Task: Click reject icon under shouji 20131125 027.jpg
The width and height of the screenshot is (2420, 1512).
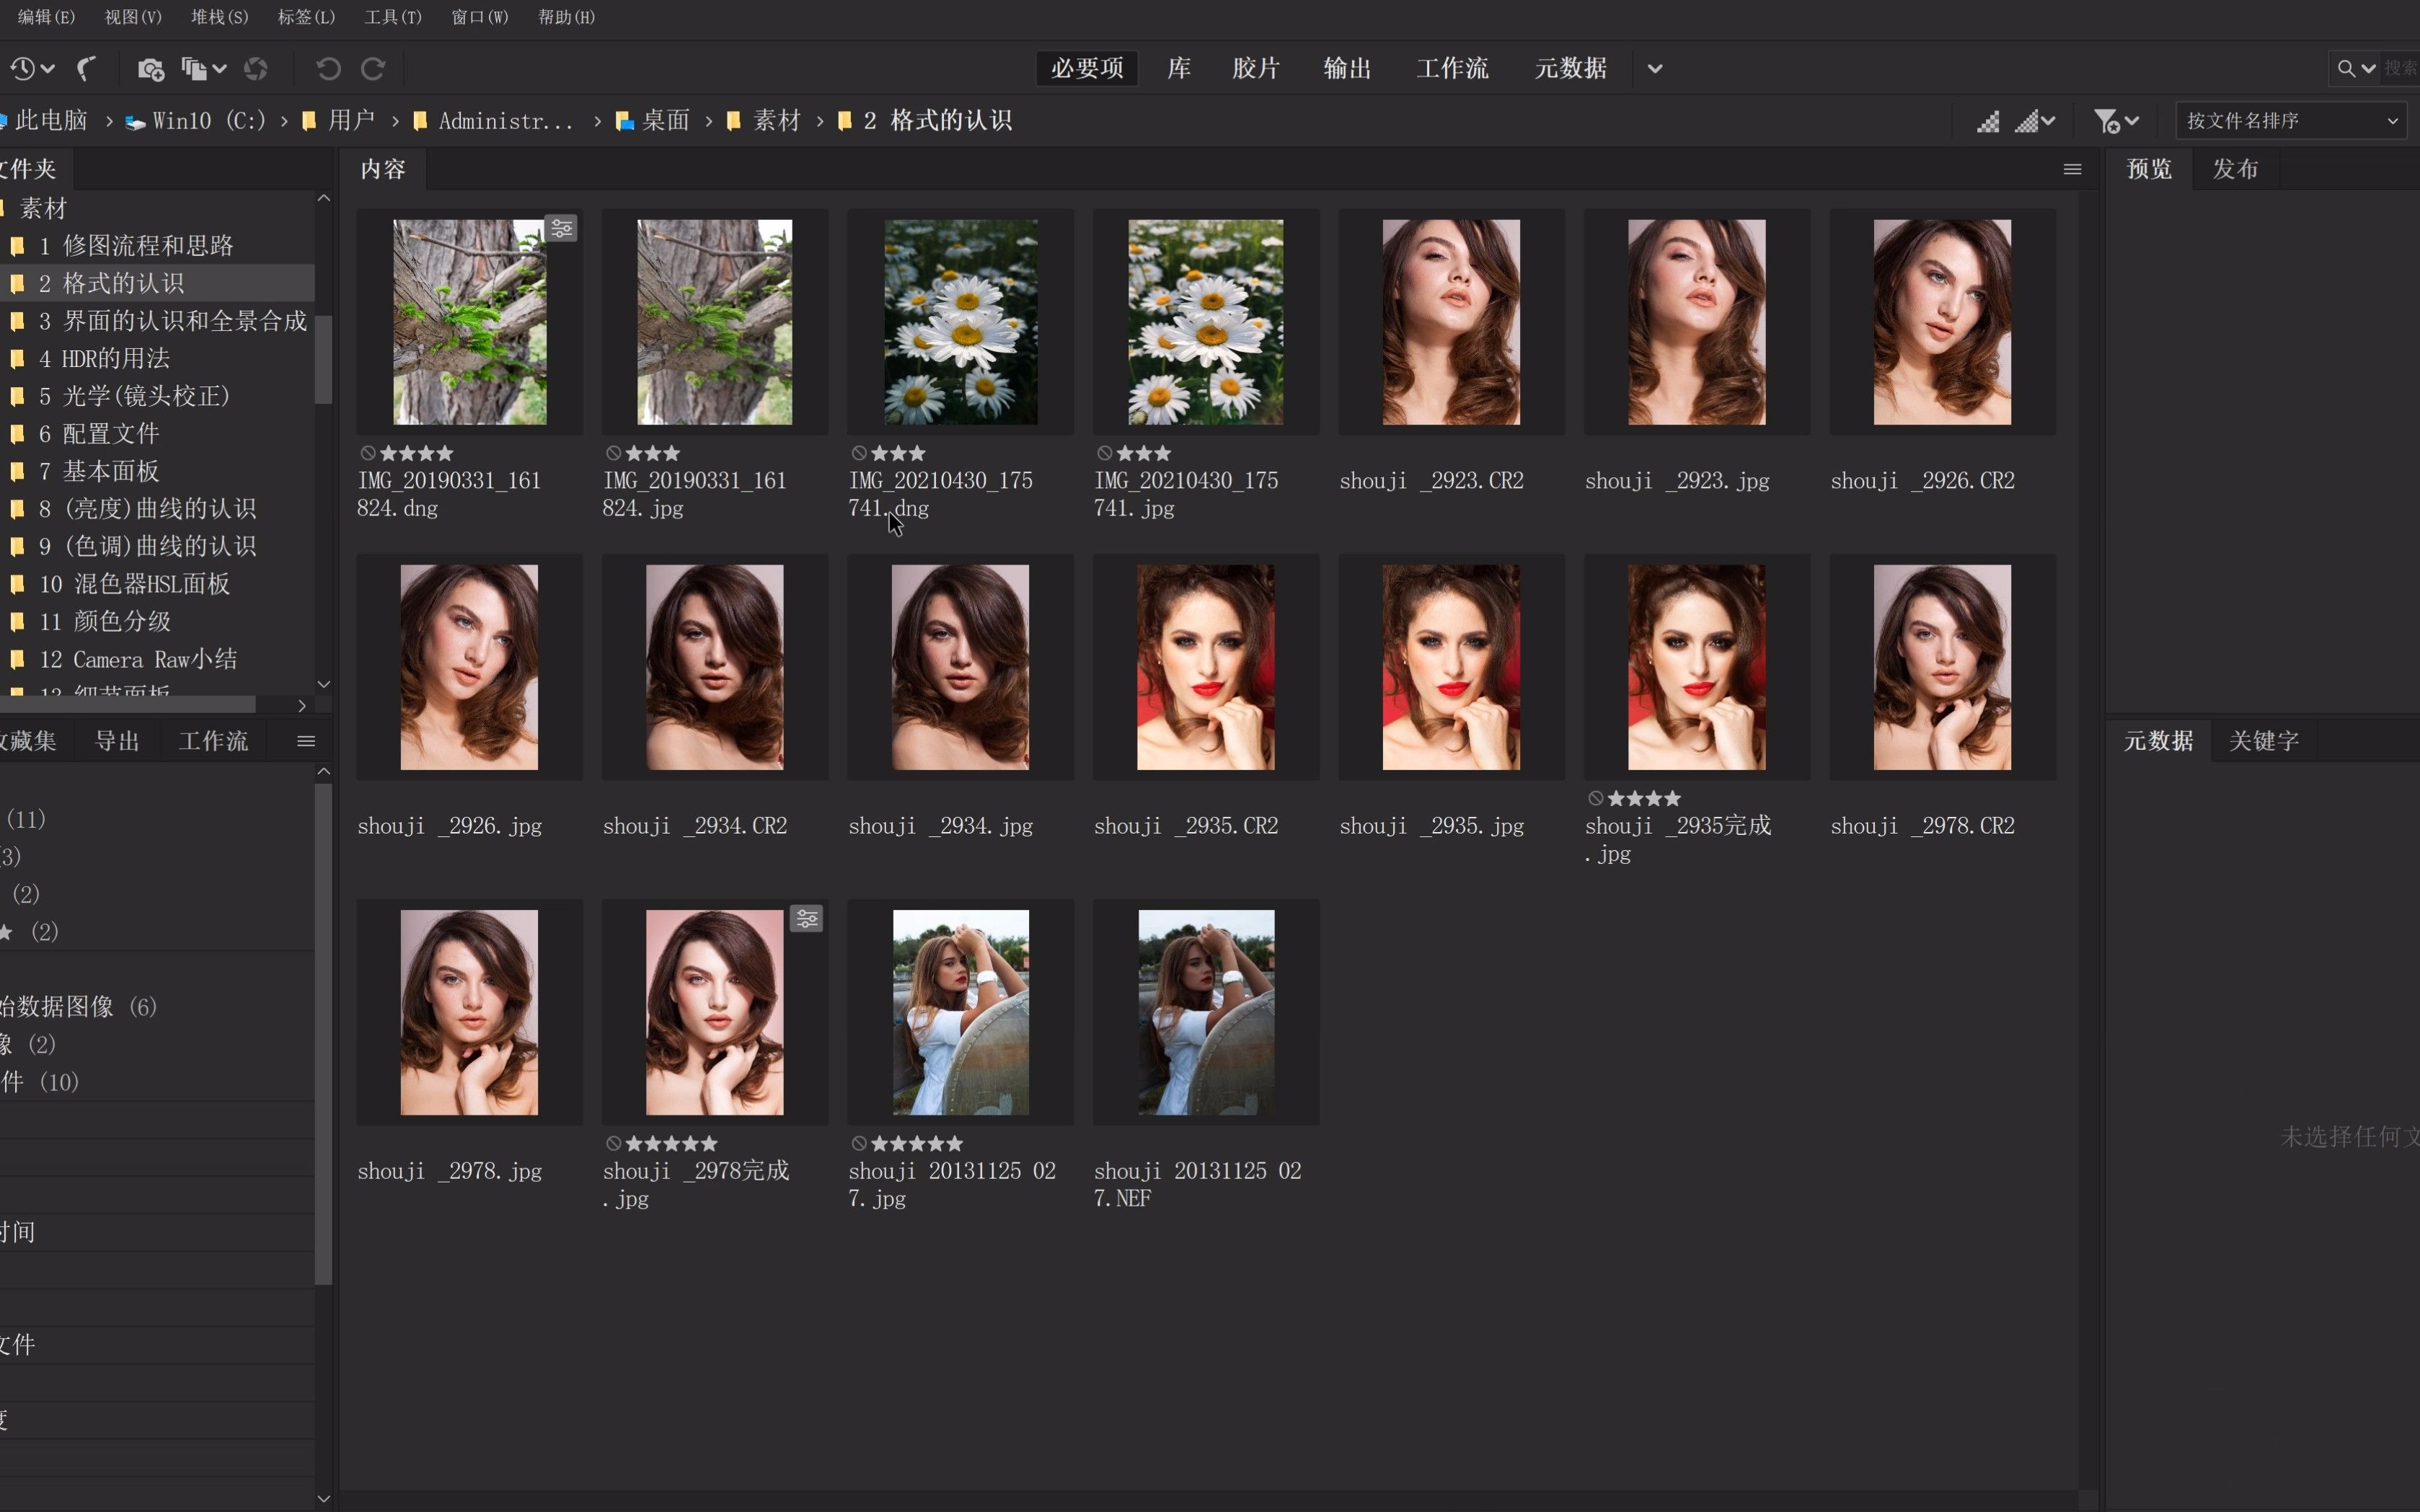Action: 859,1143
